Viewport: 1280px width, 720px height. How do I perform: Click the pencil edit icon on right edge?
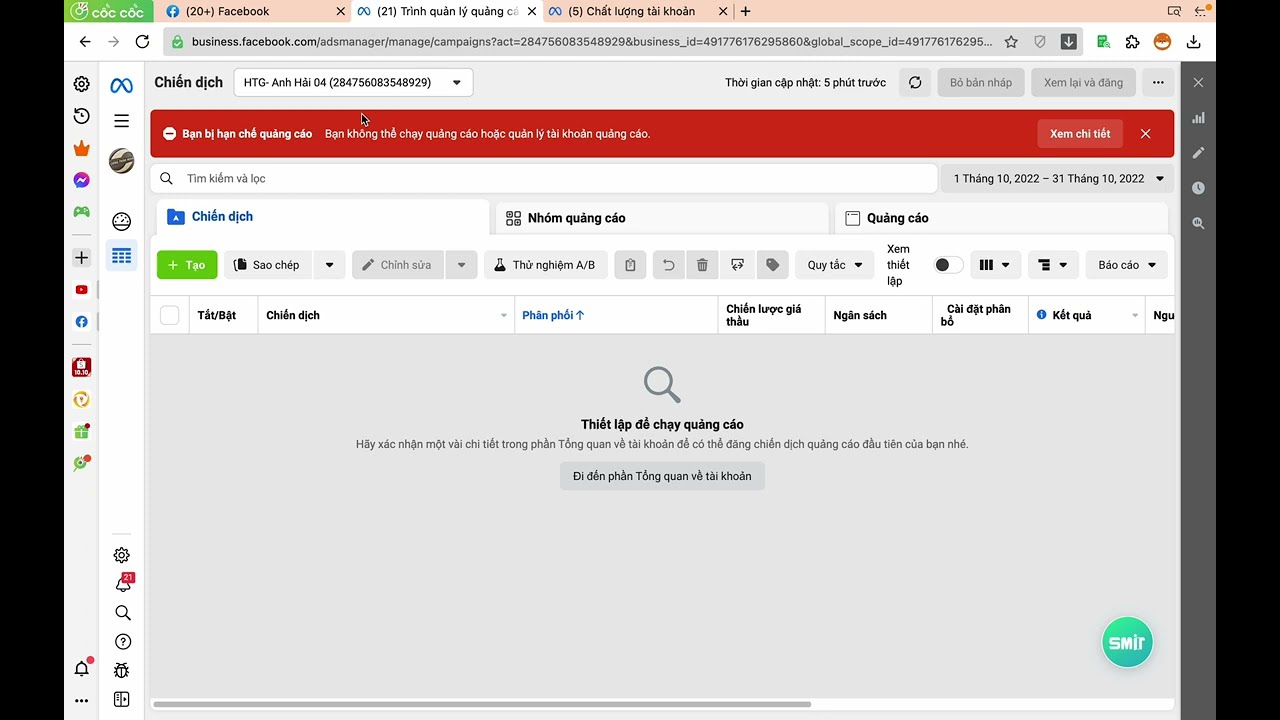coord(1198,153)
